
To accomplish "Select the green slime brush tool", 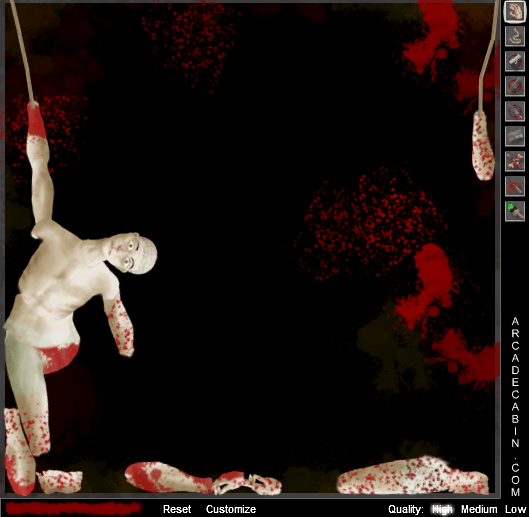I will (x=514, y=211).
